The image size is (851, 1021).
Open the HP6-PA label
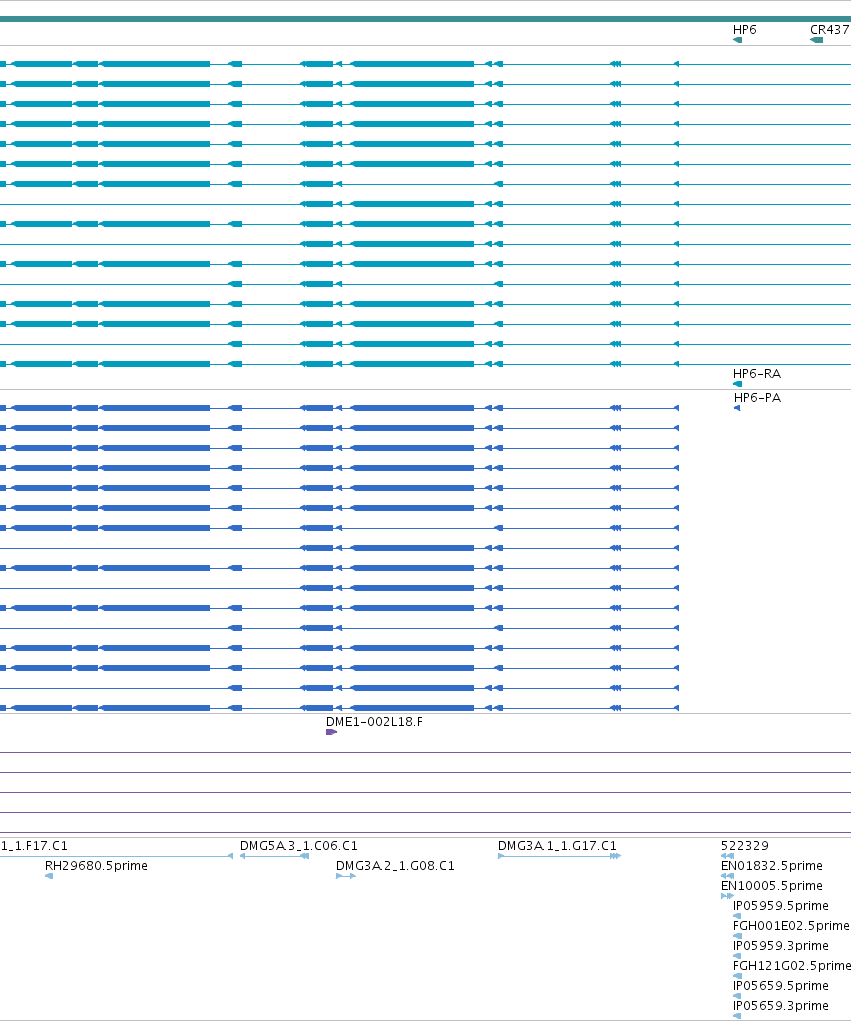point(757,398)
